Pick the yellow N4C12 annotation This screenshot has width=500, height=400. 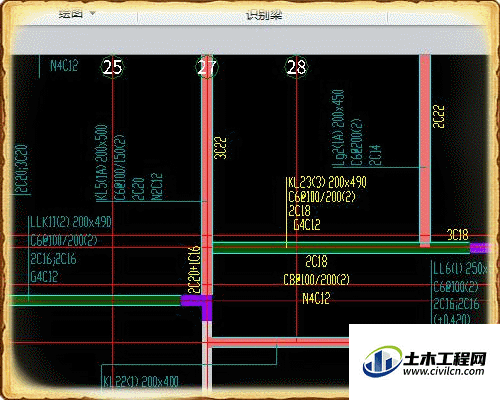(316, 298)
